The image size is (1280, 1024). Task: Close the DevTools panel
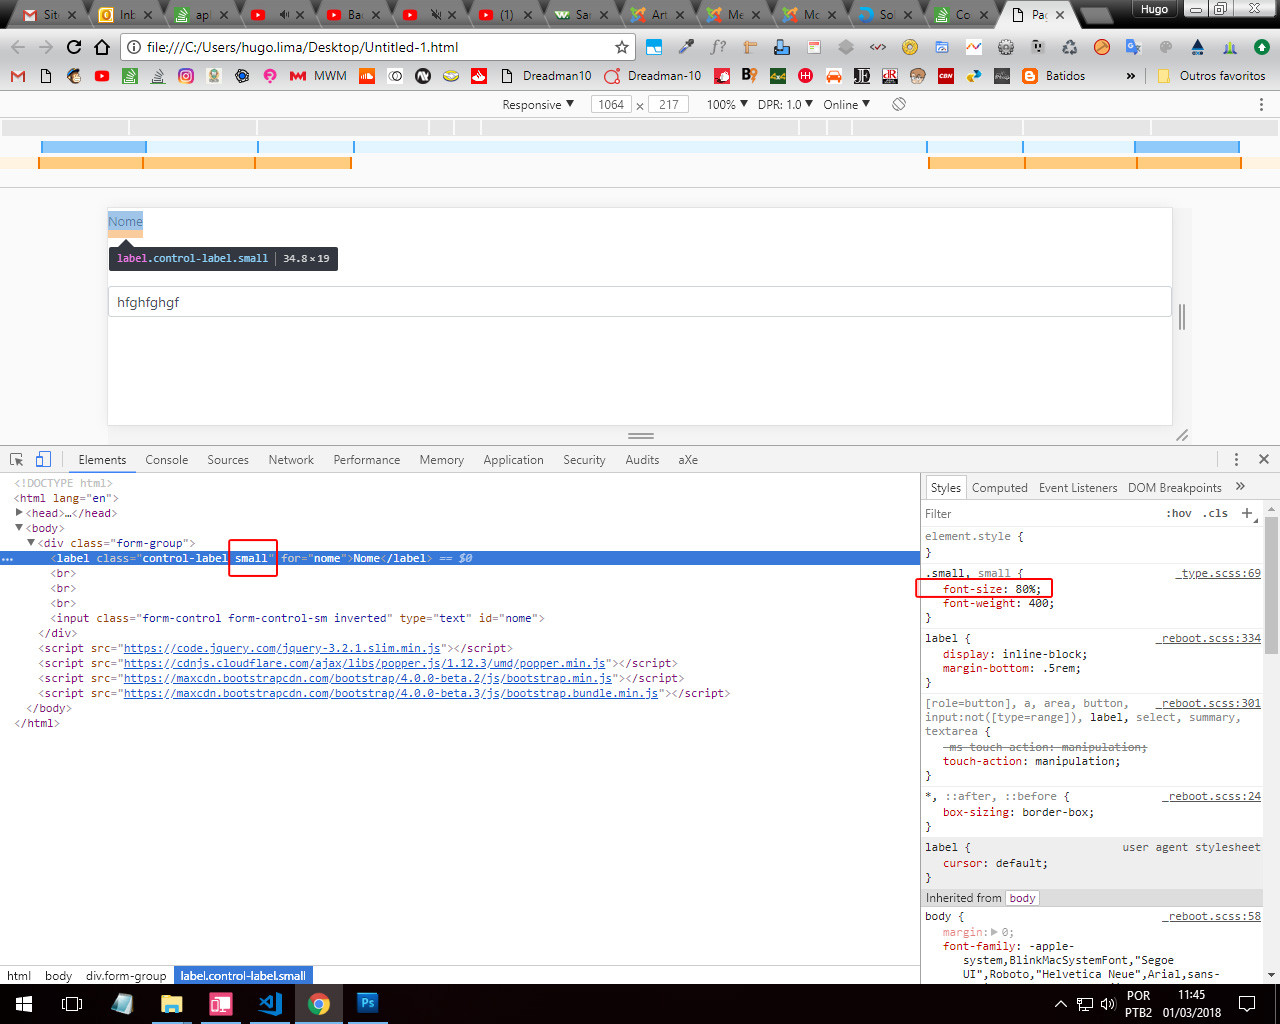1264,459
